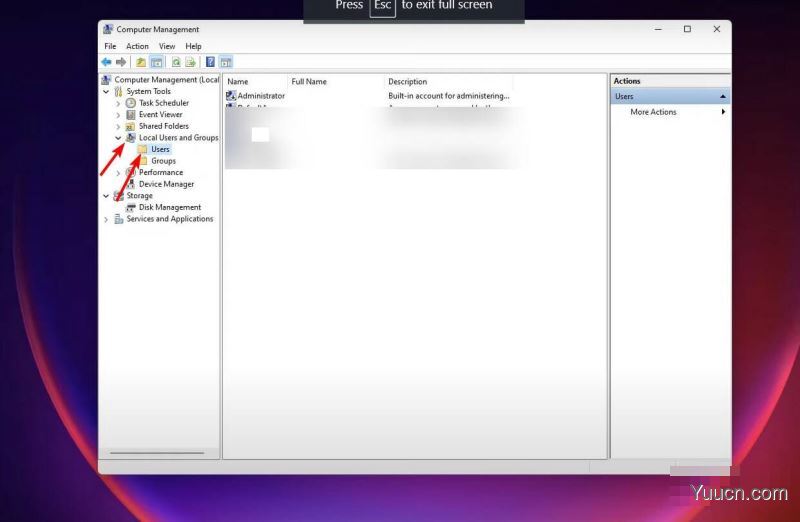This screenshot has width=800, height=522.
Task: Sort by the Full Name column header
Action: tap(336, 82)
